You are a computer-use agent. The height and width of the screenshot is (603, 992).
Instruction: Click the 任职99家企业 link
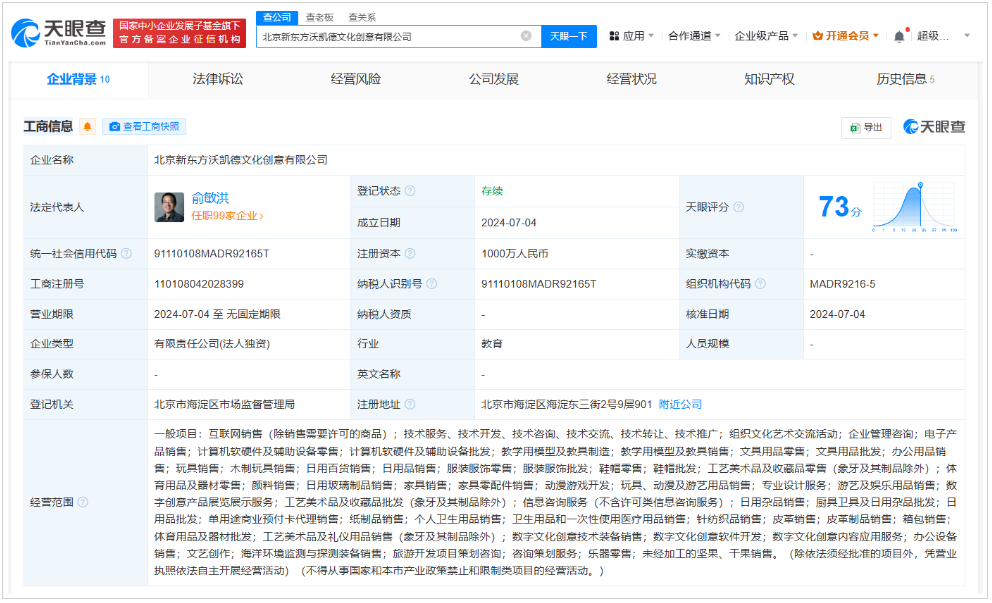click(227, 216)
